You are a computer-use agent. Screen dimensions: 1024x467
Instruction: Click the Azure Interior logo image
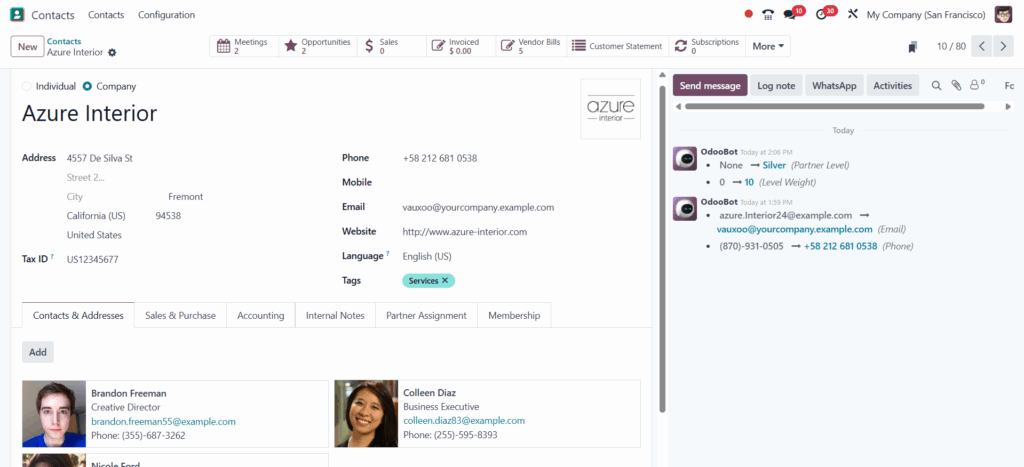[x=611, y=109]
